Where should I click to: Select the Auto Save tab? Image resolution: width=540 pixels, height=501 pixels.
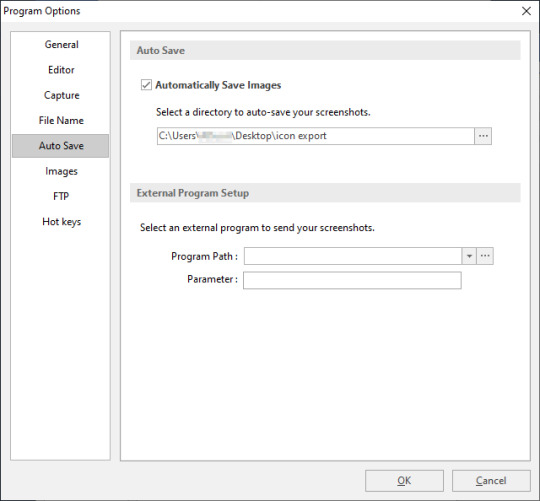pos(61,146)
